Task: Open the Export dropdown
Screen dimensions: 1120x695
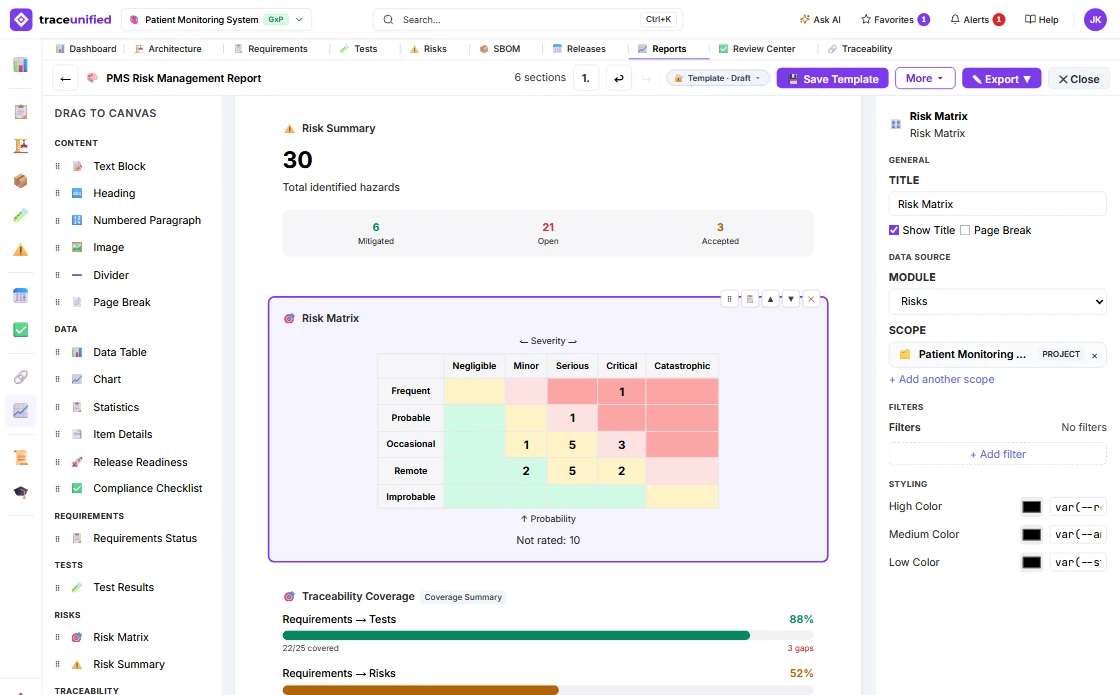Action: point(1001,79)
